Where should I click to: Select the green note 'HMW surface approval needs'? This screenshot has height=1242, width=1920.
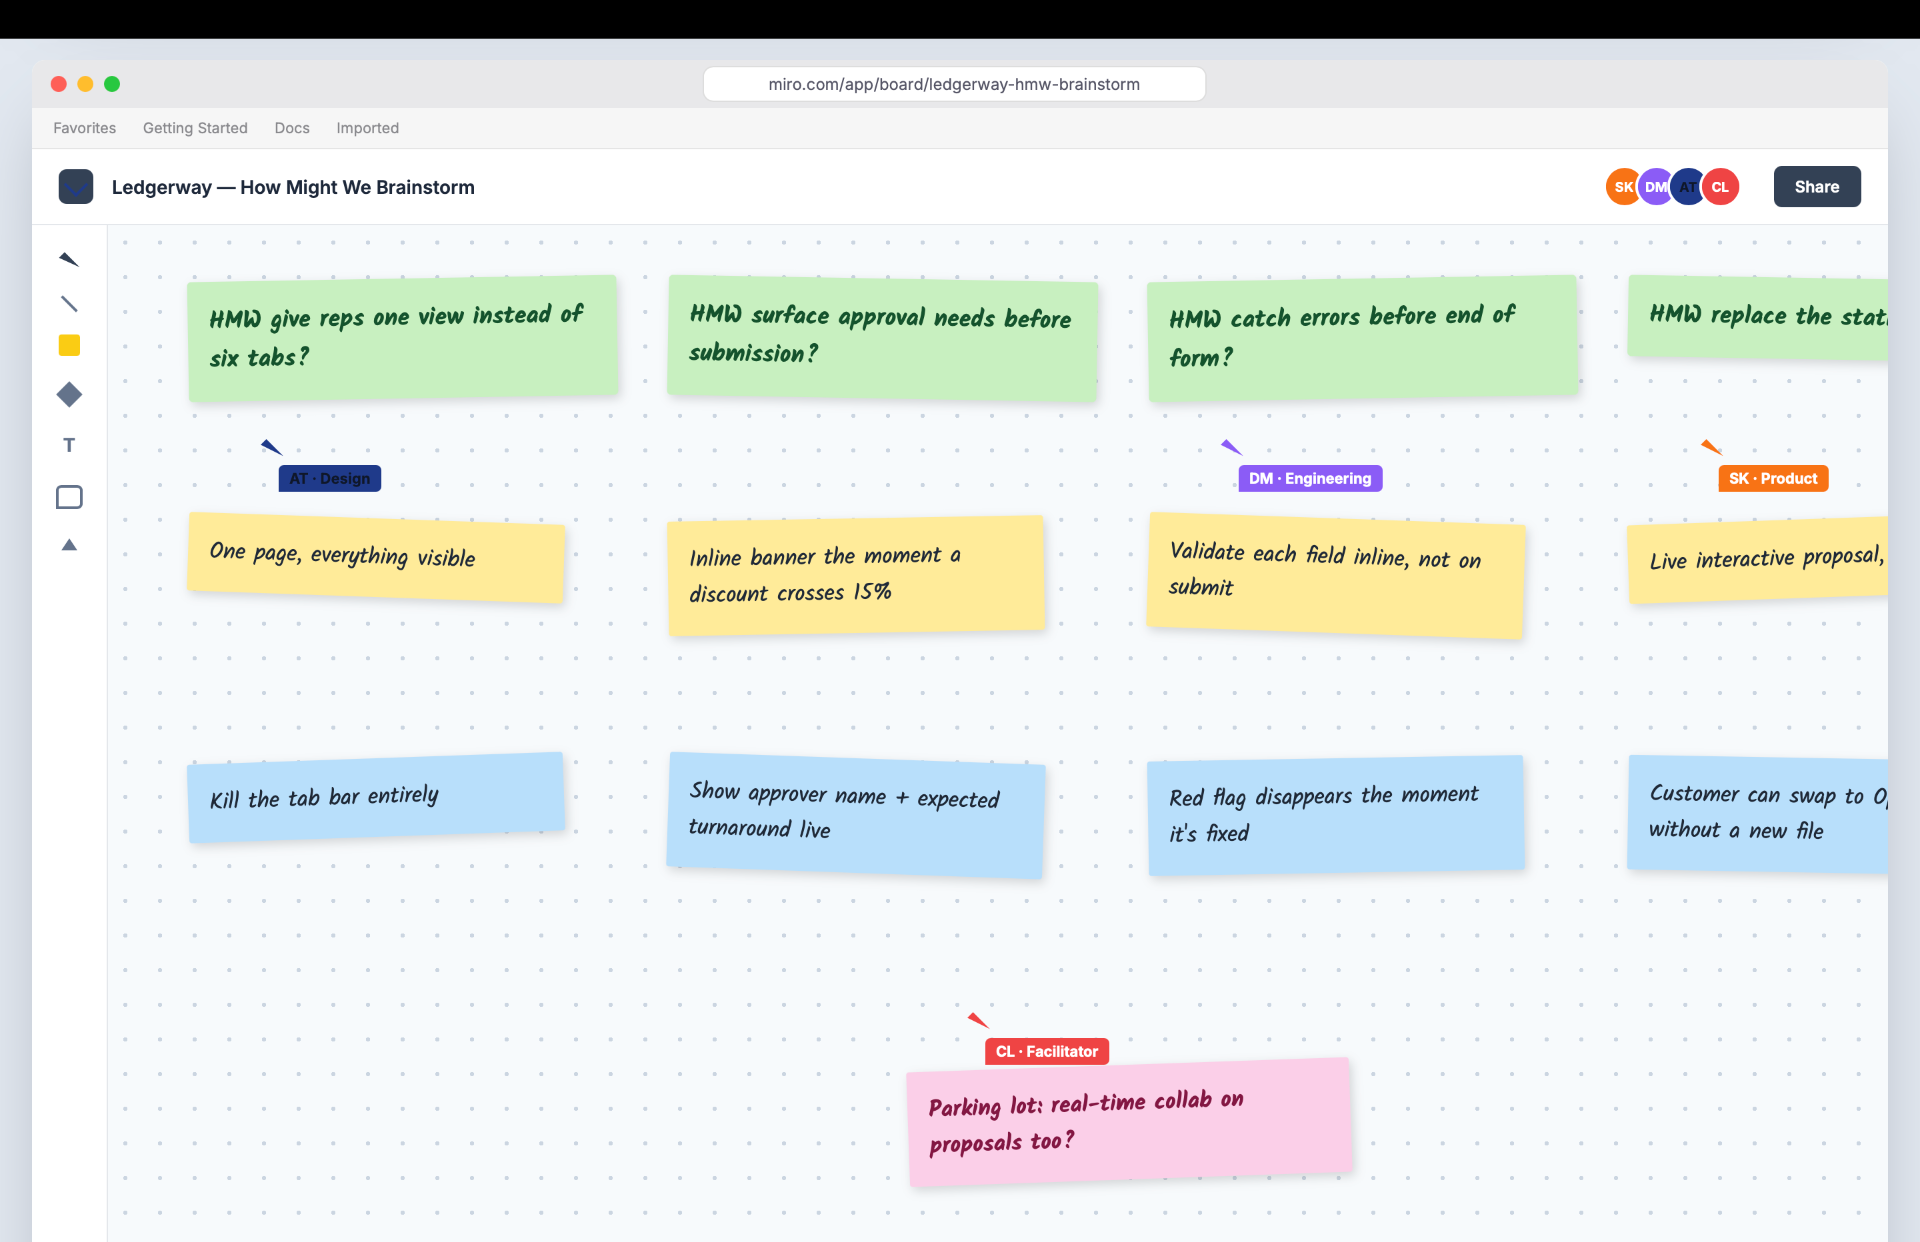pos(883,339)
